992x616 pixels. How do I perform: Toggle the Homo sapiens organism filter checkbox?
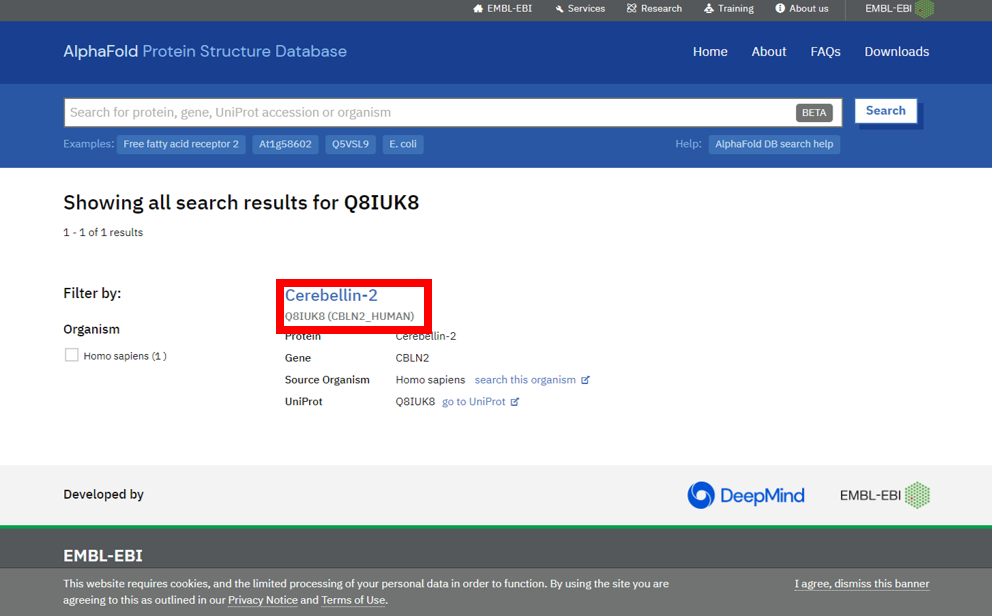pos(71,355)
